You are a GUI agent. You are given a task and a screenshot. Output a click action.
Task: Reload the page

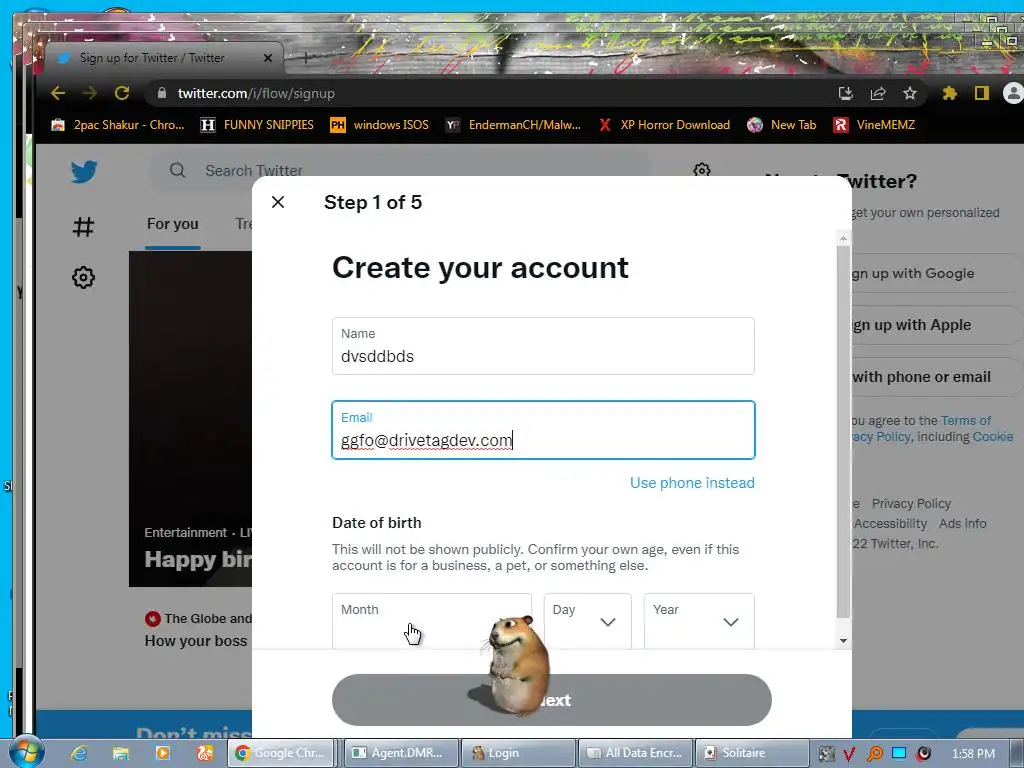click(122, 93)
